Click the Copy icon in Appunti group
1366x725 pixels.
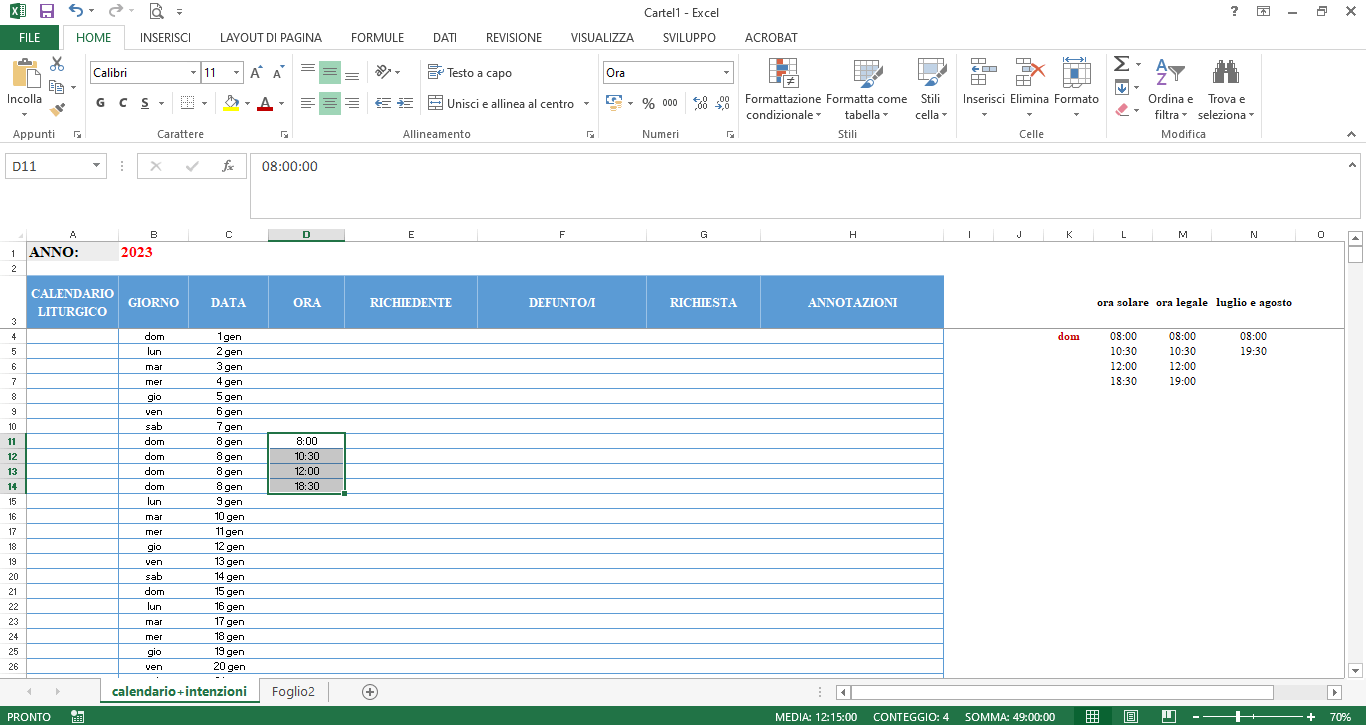57,87
